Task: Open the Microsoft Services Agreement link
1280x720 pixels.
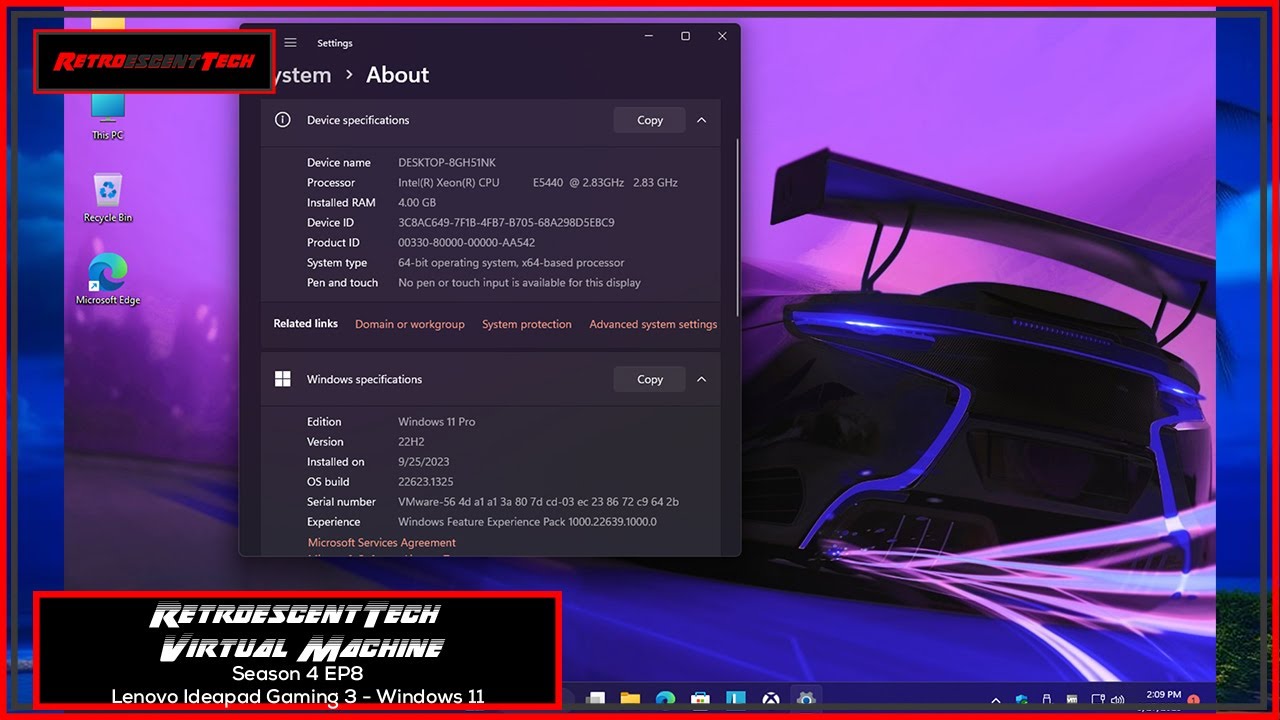Action: 382,542
